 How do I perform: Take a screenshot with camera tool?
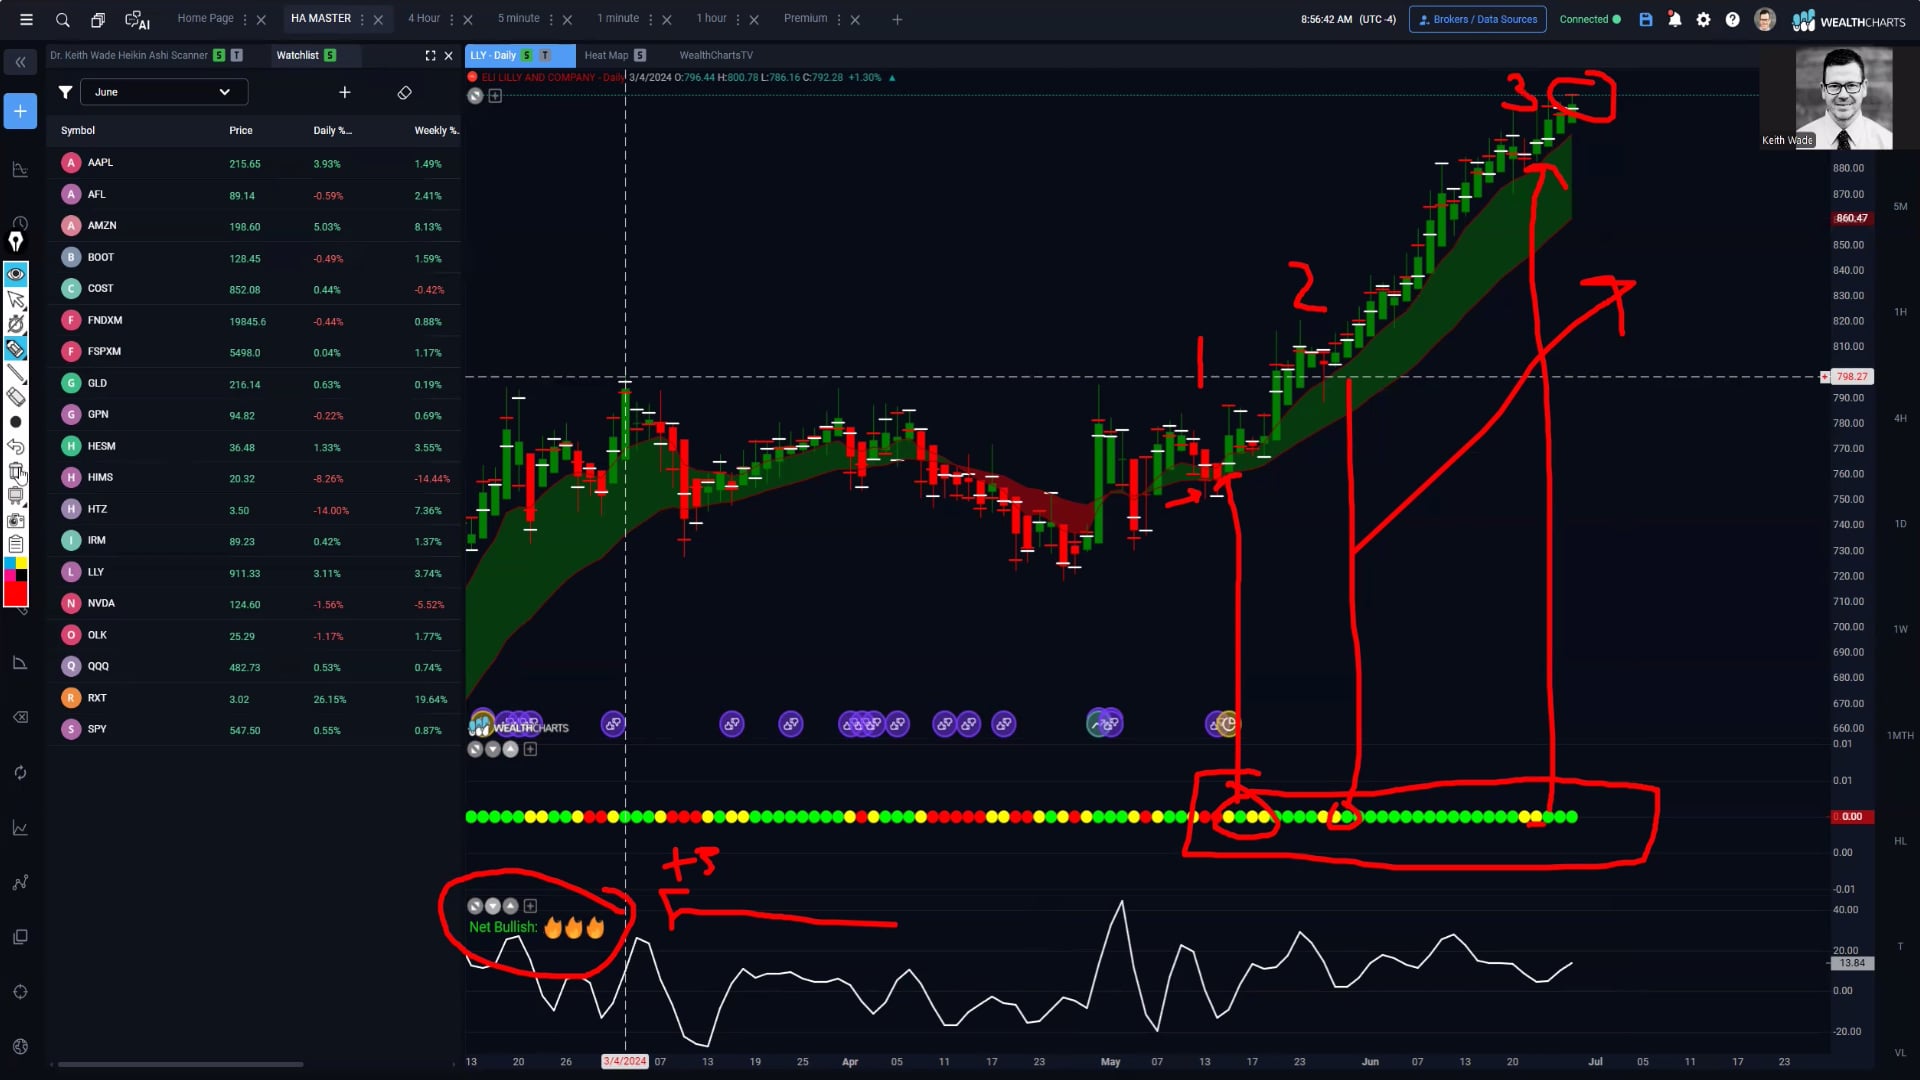(16, 520)
